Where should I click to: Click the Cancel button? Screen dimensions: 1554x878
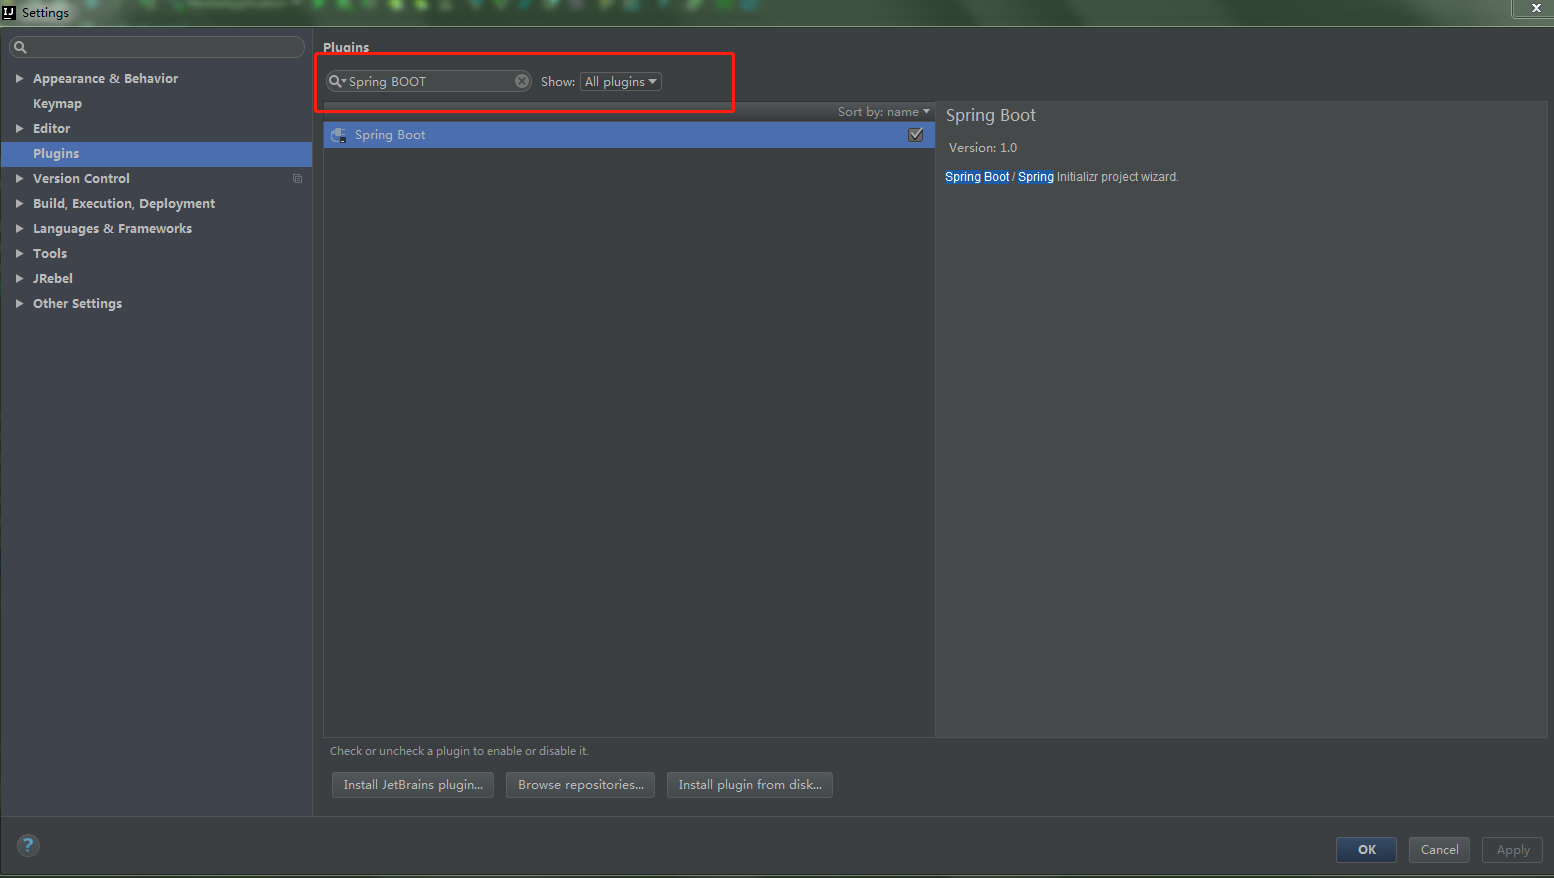pos(1439,850)
